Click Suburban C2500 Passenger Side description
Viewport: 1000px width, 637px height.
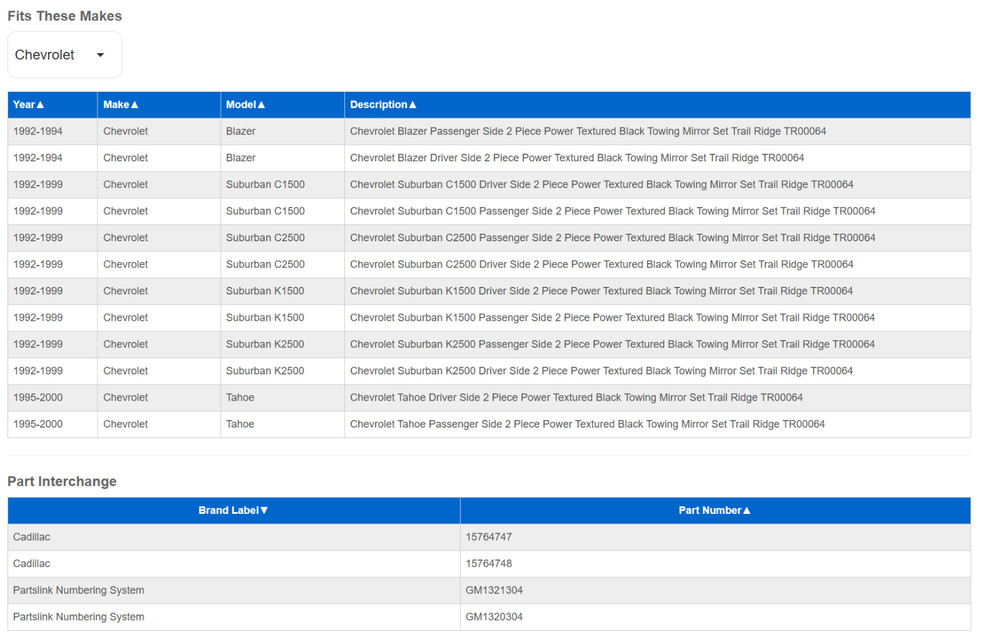(612, 238)
